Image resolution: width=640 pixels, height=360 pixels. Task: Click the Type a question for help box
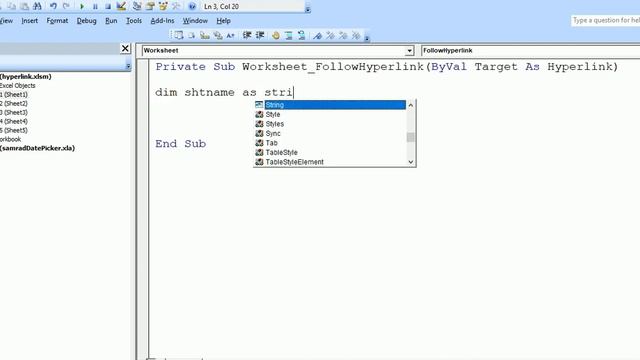pos(605,20)
